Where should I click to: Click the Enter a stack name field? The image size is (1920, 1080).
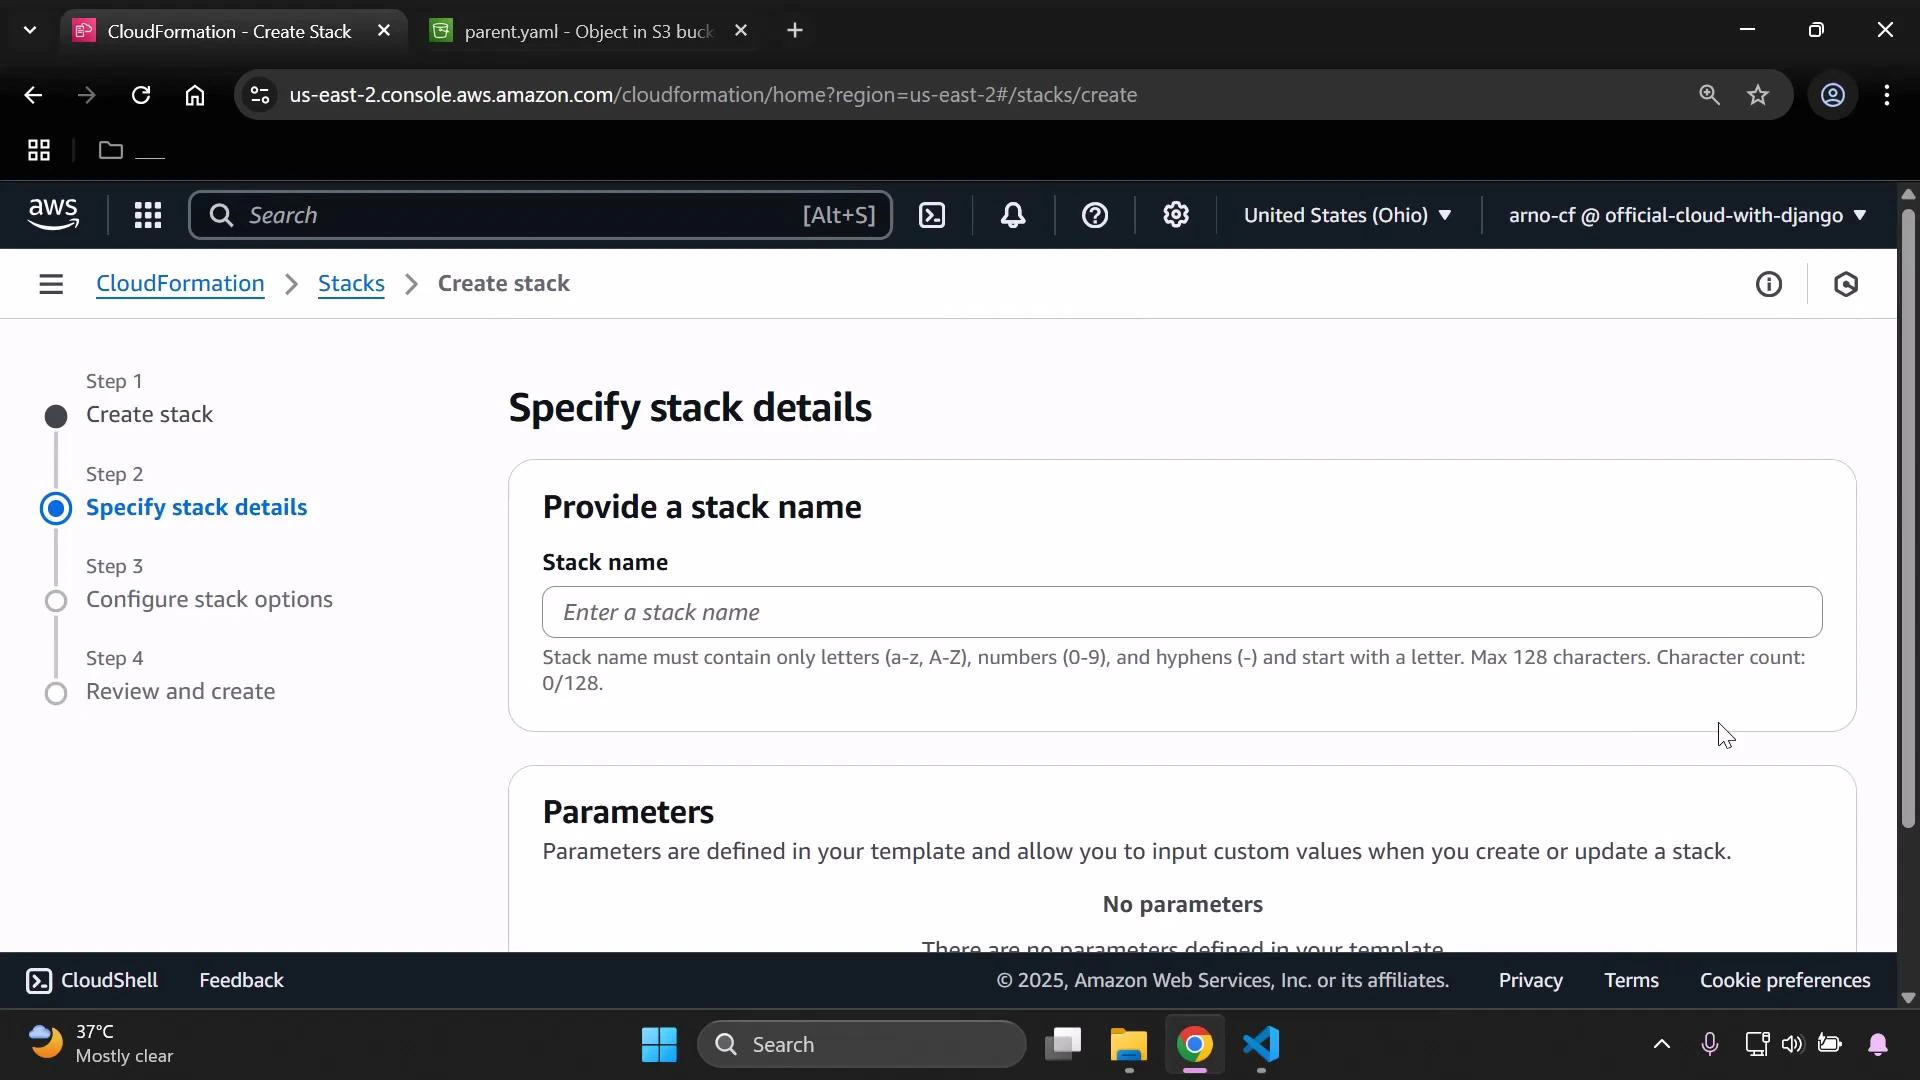pyautogui.click(x=1180, y=612)
